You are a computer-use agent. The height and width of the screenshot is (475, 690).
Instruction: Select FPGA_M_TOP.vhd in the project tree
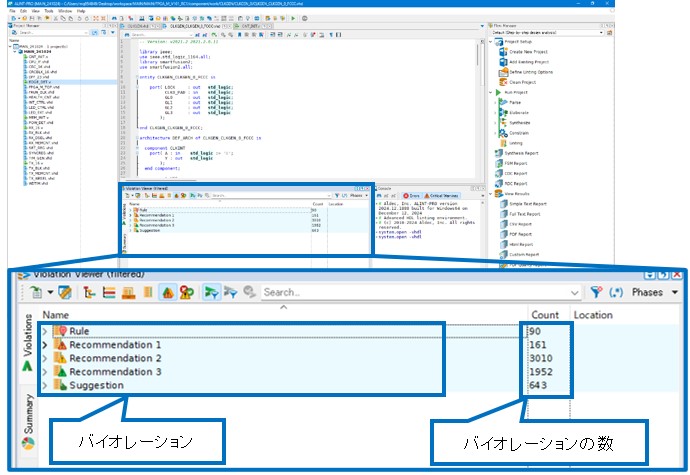coord(44,87)
